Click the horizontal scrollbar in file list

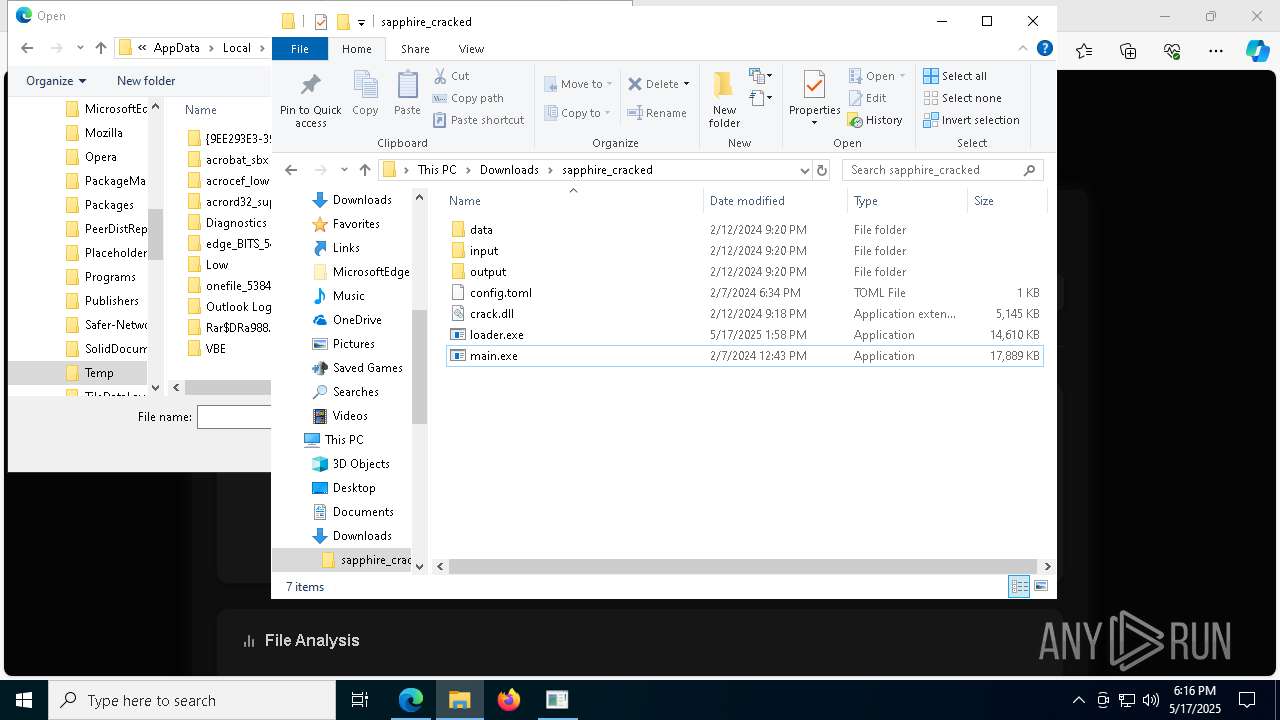[x=745, y=566]
